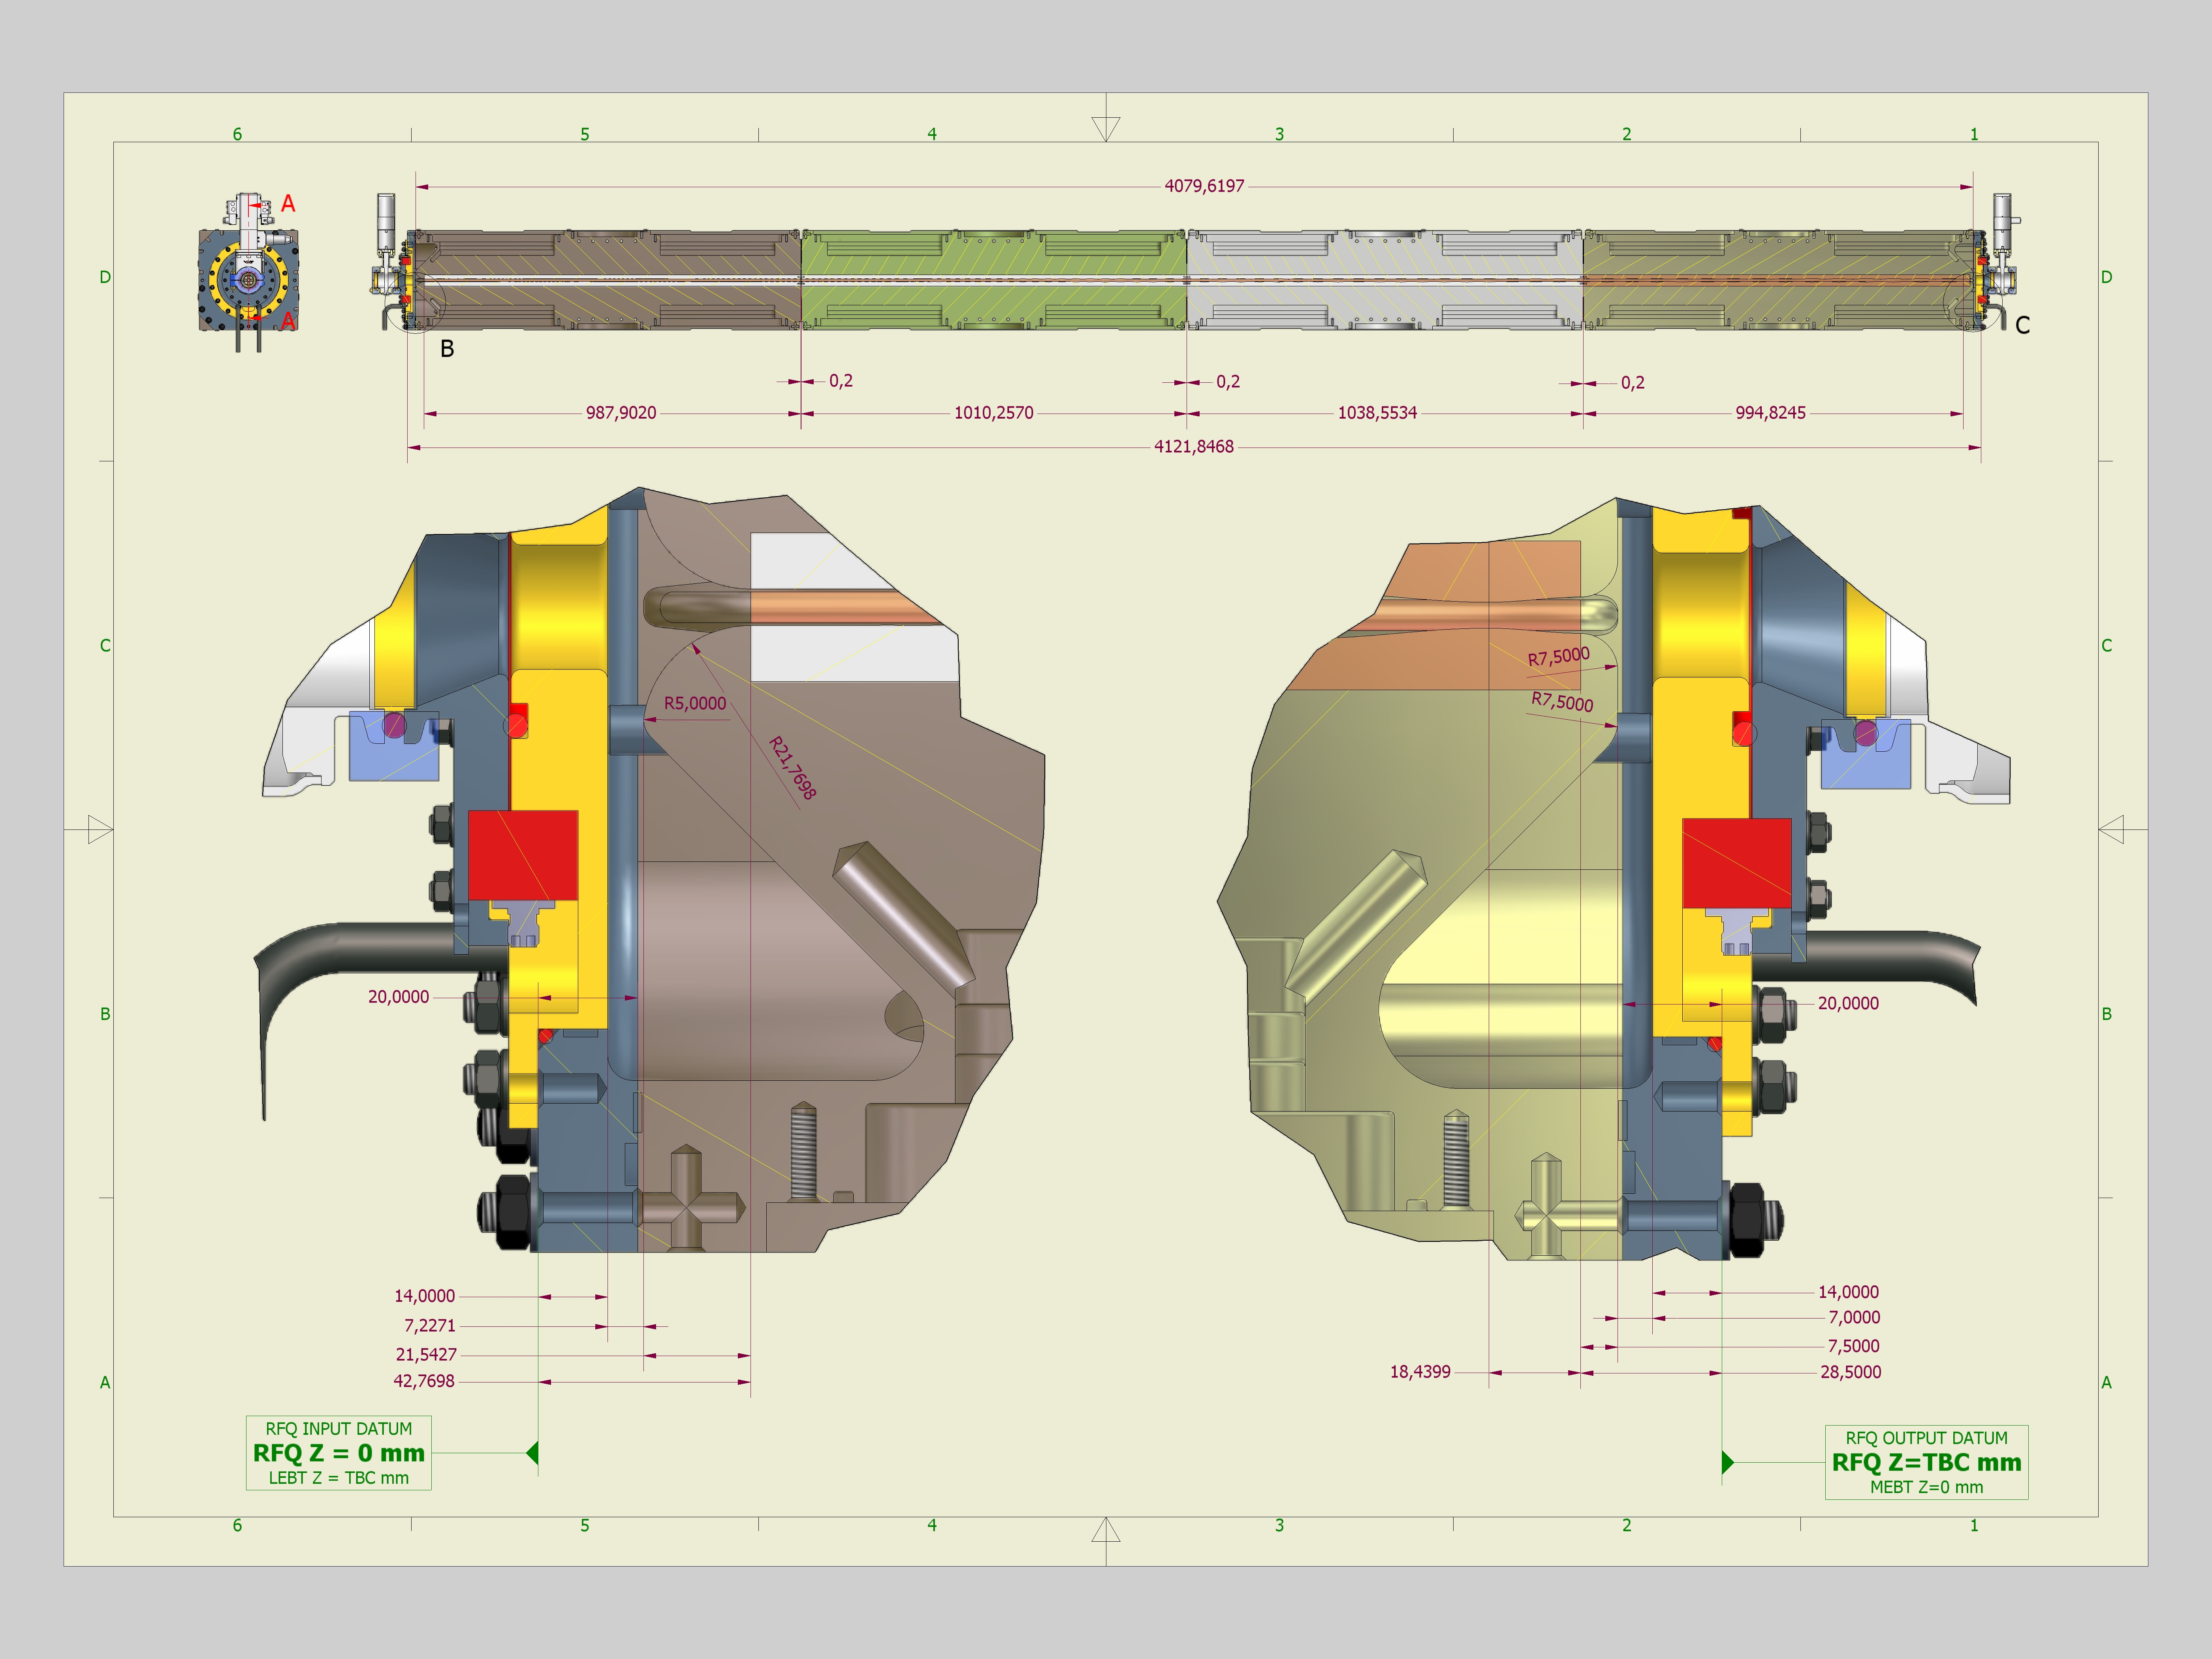Click the 987,9020 segment dimension
This screenshot has width=2212, height=1659.
coord(621,413)
